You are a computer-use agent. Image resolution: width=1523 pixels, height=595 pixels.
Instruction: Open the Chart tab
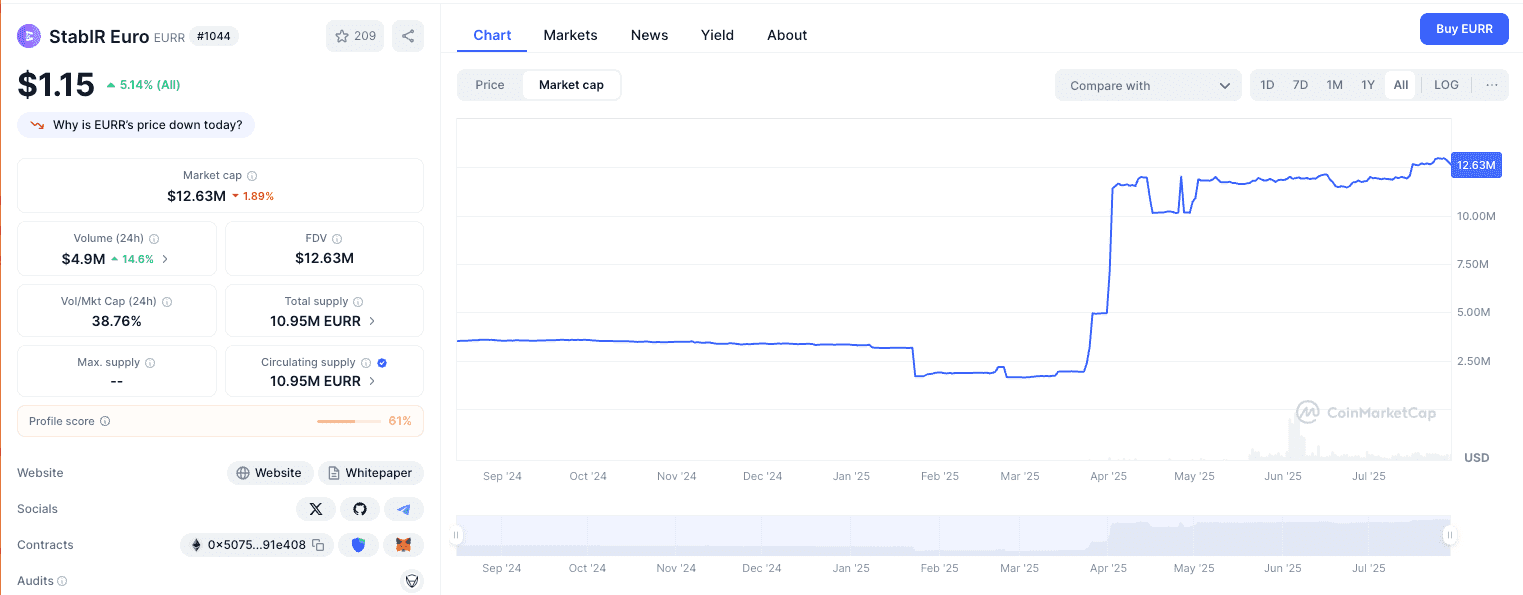pyautogui.click(x=492, y=35)
